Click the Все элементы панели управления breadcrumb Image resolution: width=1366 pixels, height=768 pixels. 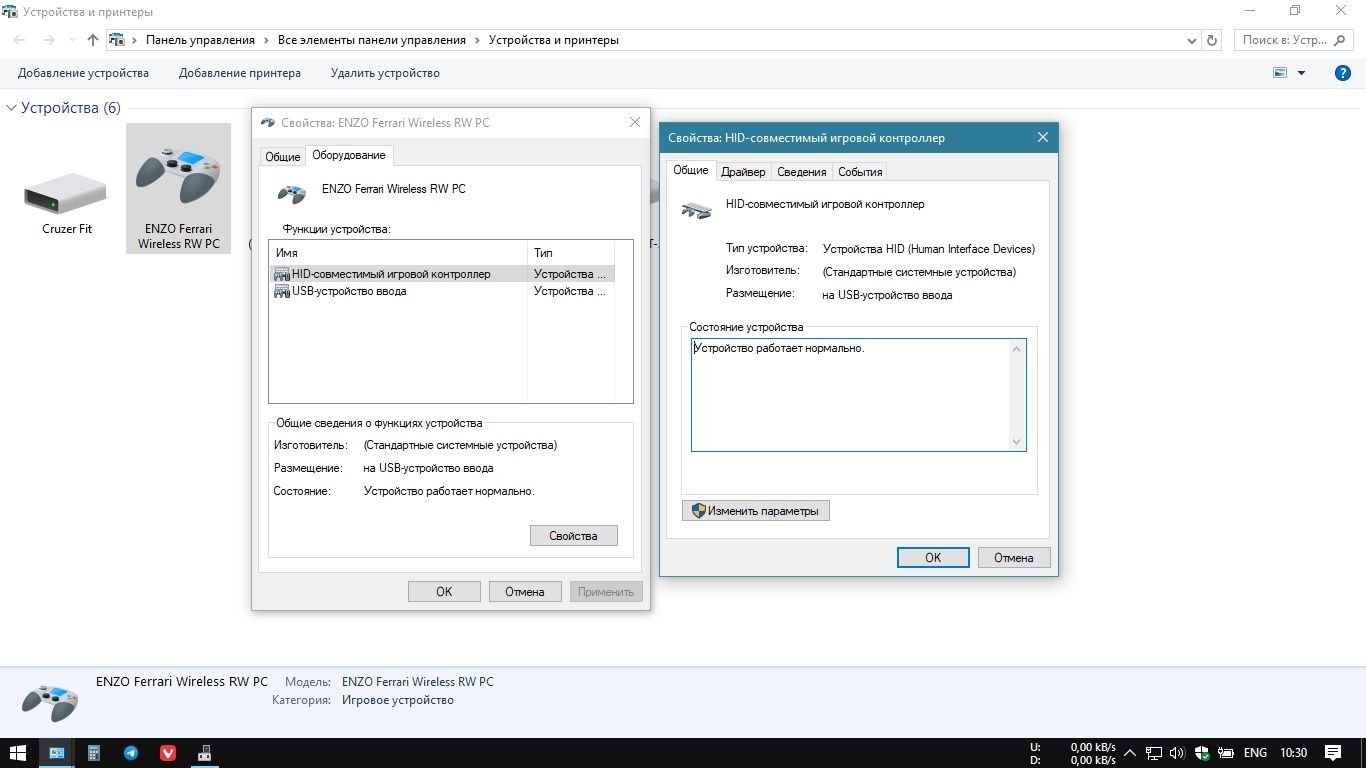tap(372, 40)
